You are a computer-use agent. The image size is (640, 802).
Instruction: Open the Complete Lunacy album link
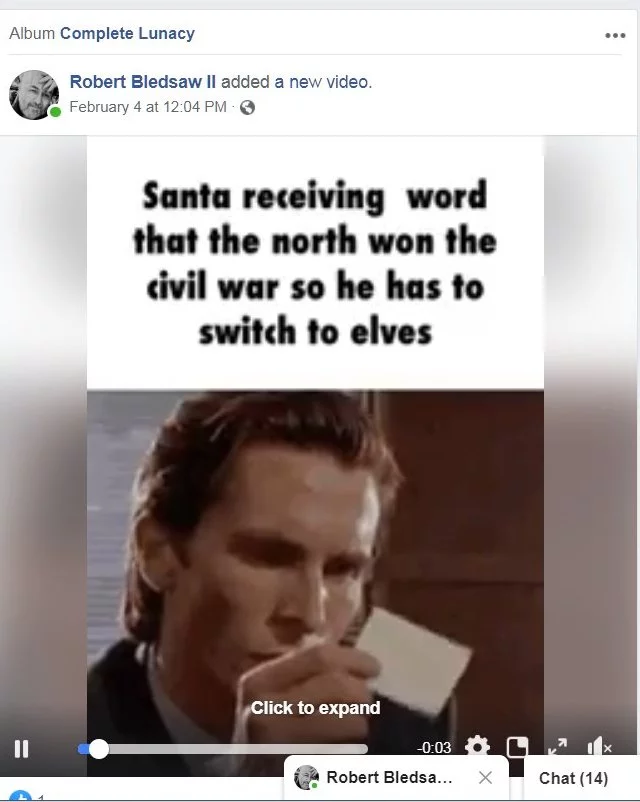(x=127, y=33)
